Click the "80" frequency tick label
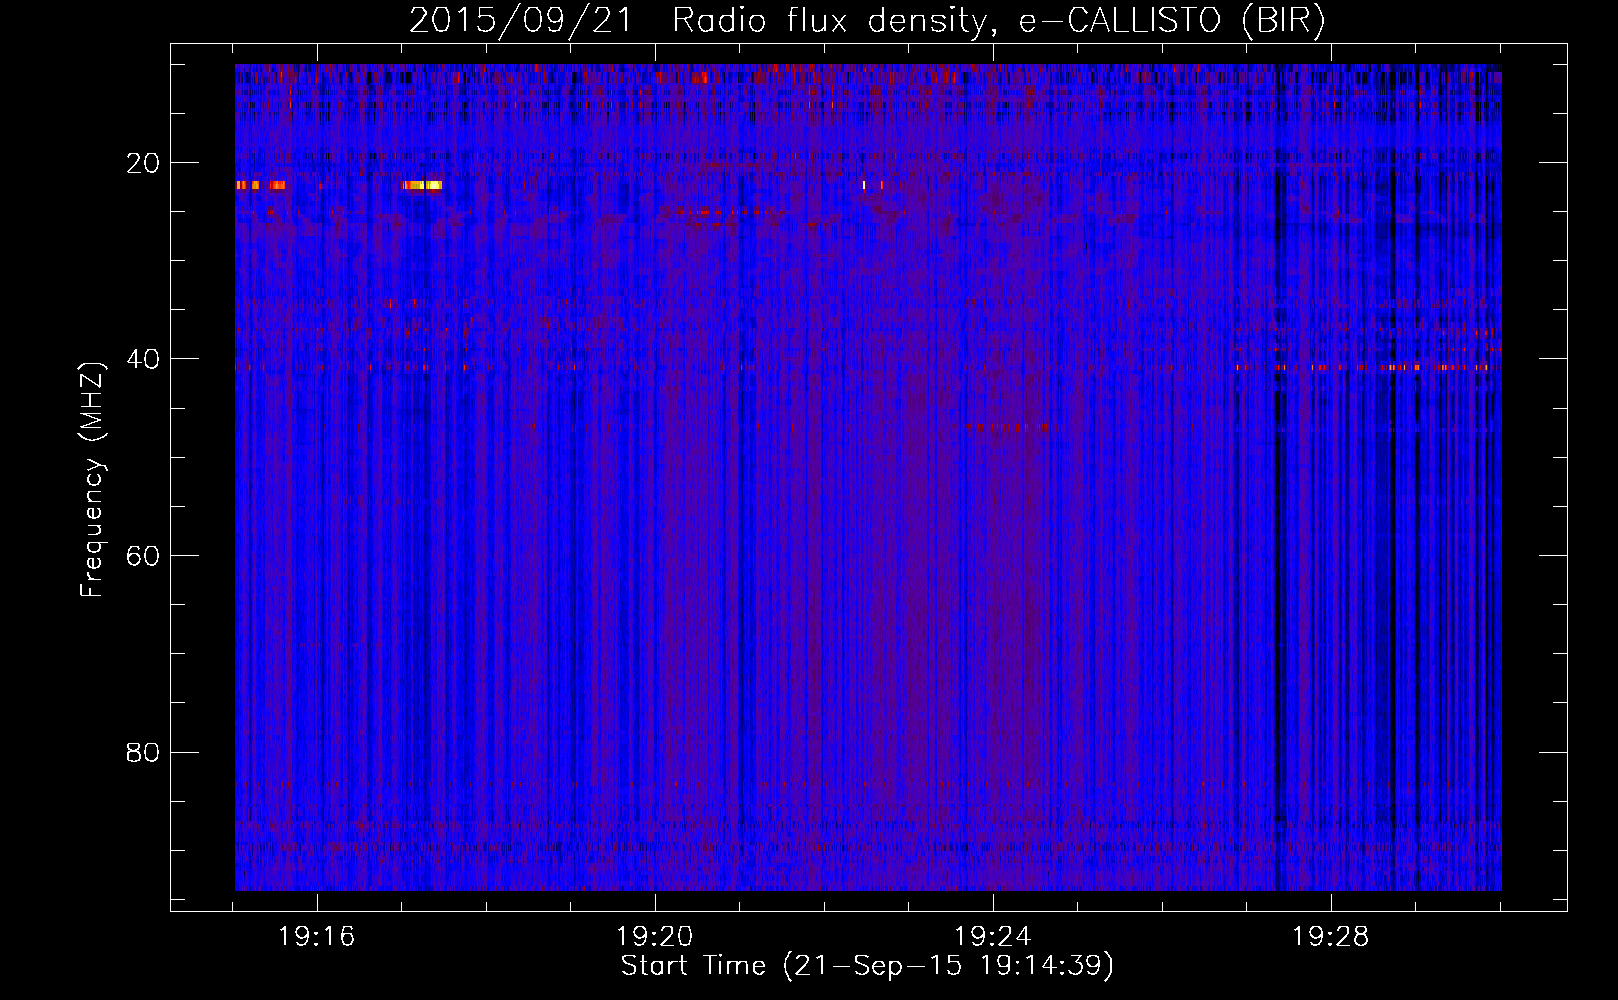This screenshot has width=1618, height=1000. click(143, 753)
